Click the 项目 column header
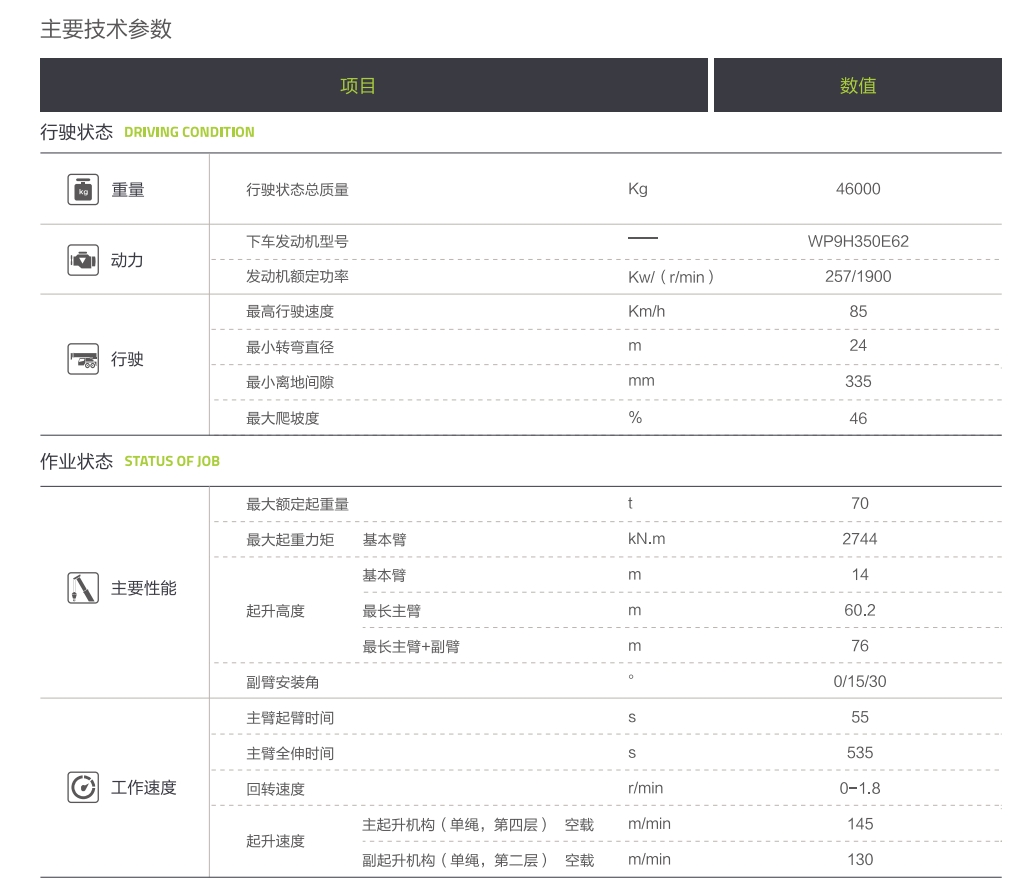Image resolution: width=1025 pixels, height=891 pixels. click(x=374, y=85)
